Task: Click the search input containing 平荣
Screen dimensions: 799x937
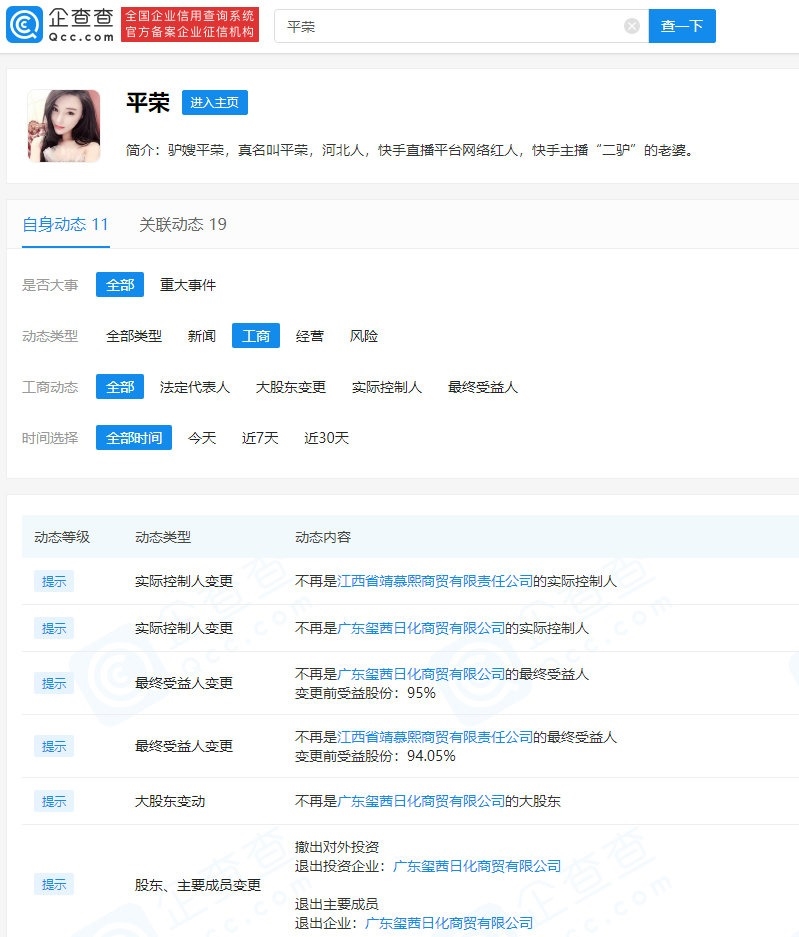Action: click(450, 26)
